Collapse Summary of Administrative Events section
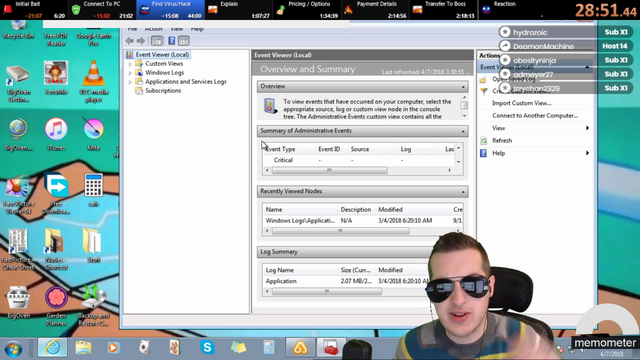640x360 pixels. [x=463, y=131]
